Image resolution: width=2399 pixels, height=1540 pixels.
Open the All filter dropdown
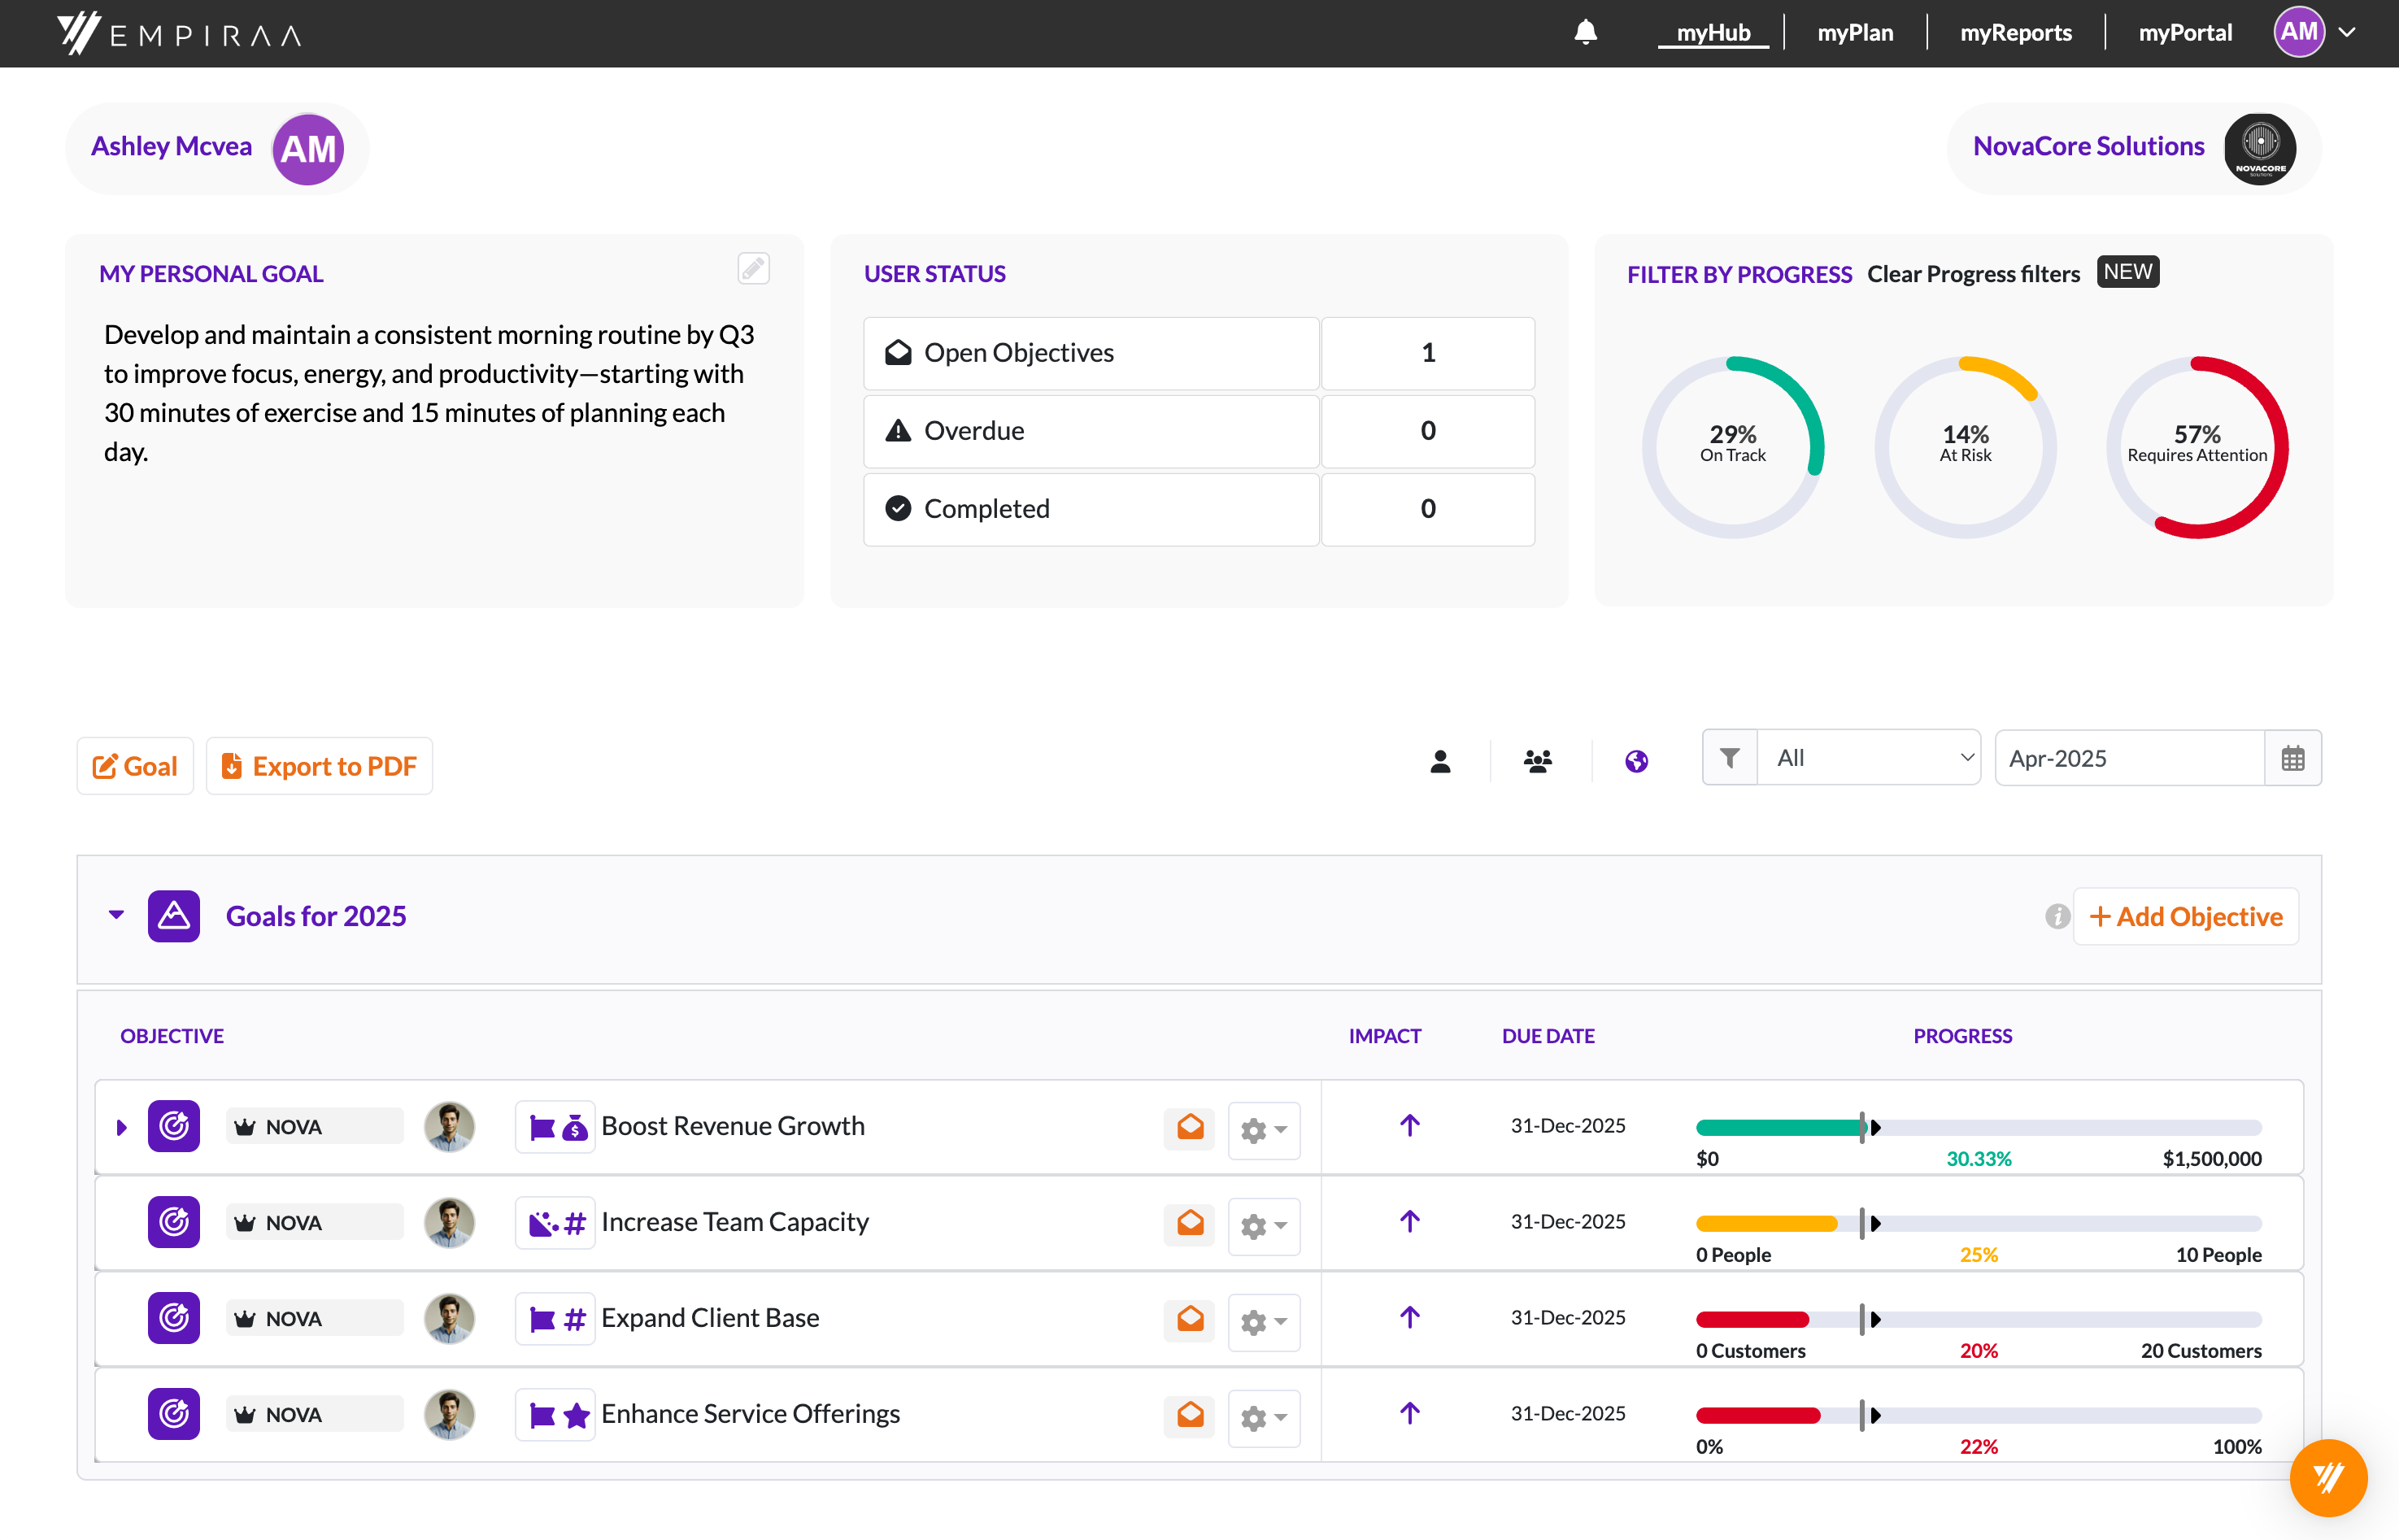(1869, 757)
